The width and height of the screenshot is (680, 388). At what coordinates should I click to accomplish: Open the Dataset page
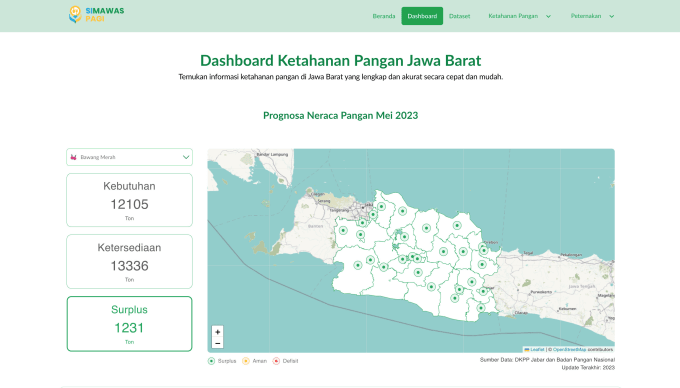point(459,16)
